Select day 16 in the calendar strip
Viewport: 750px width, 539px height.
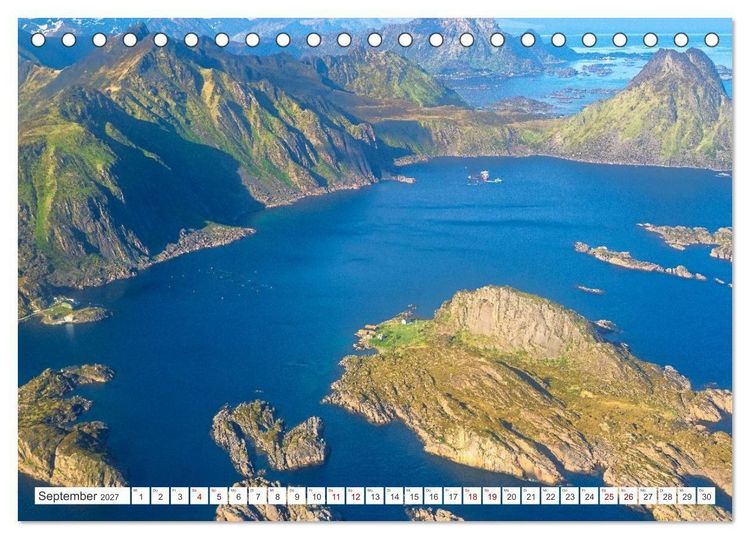click(x=433, y=496)
